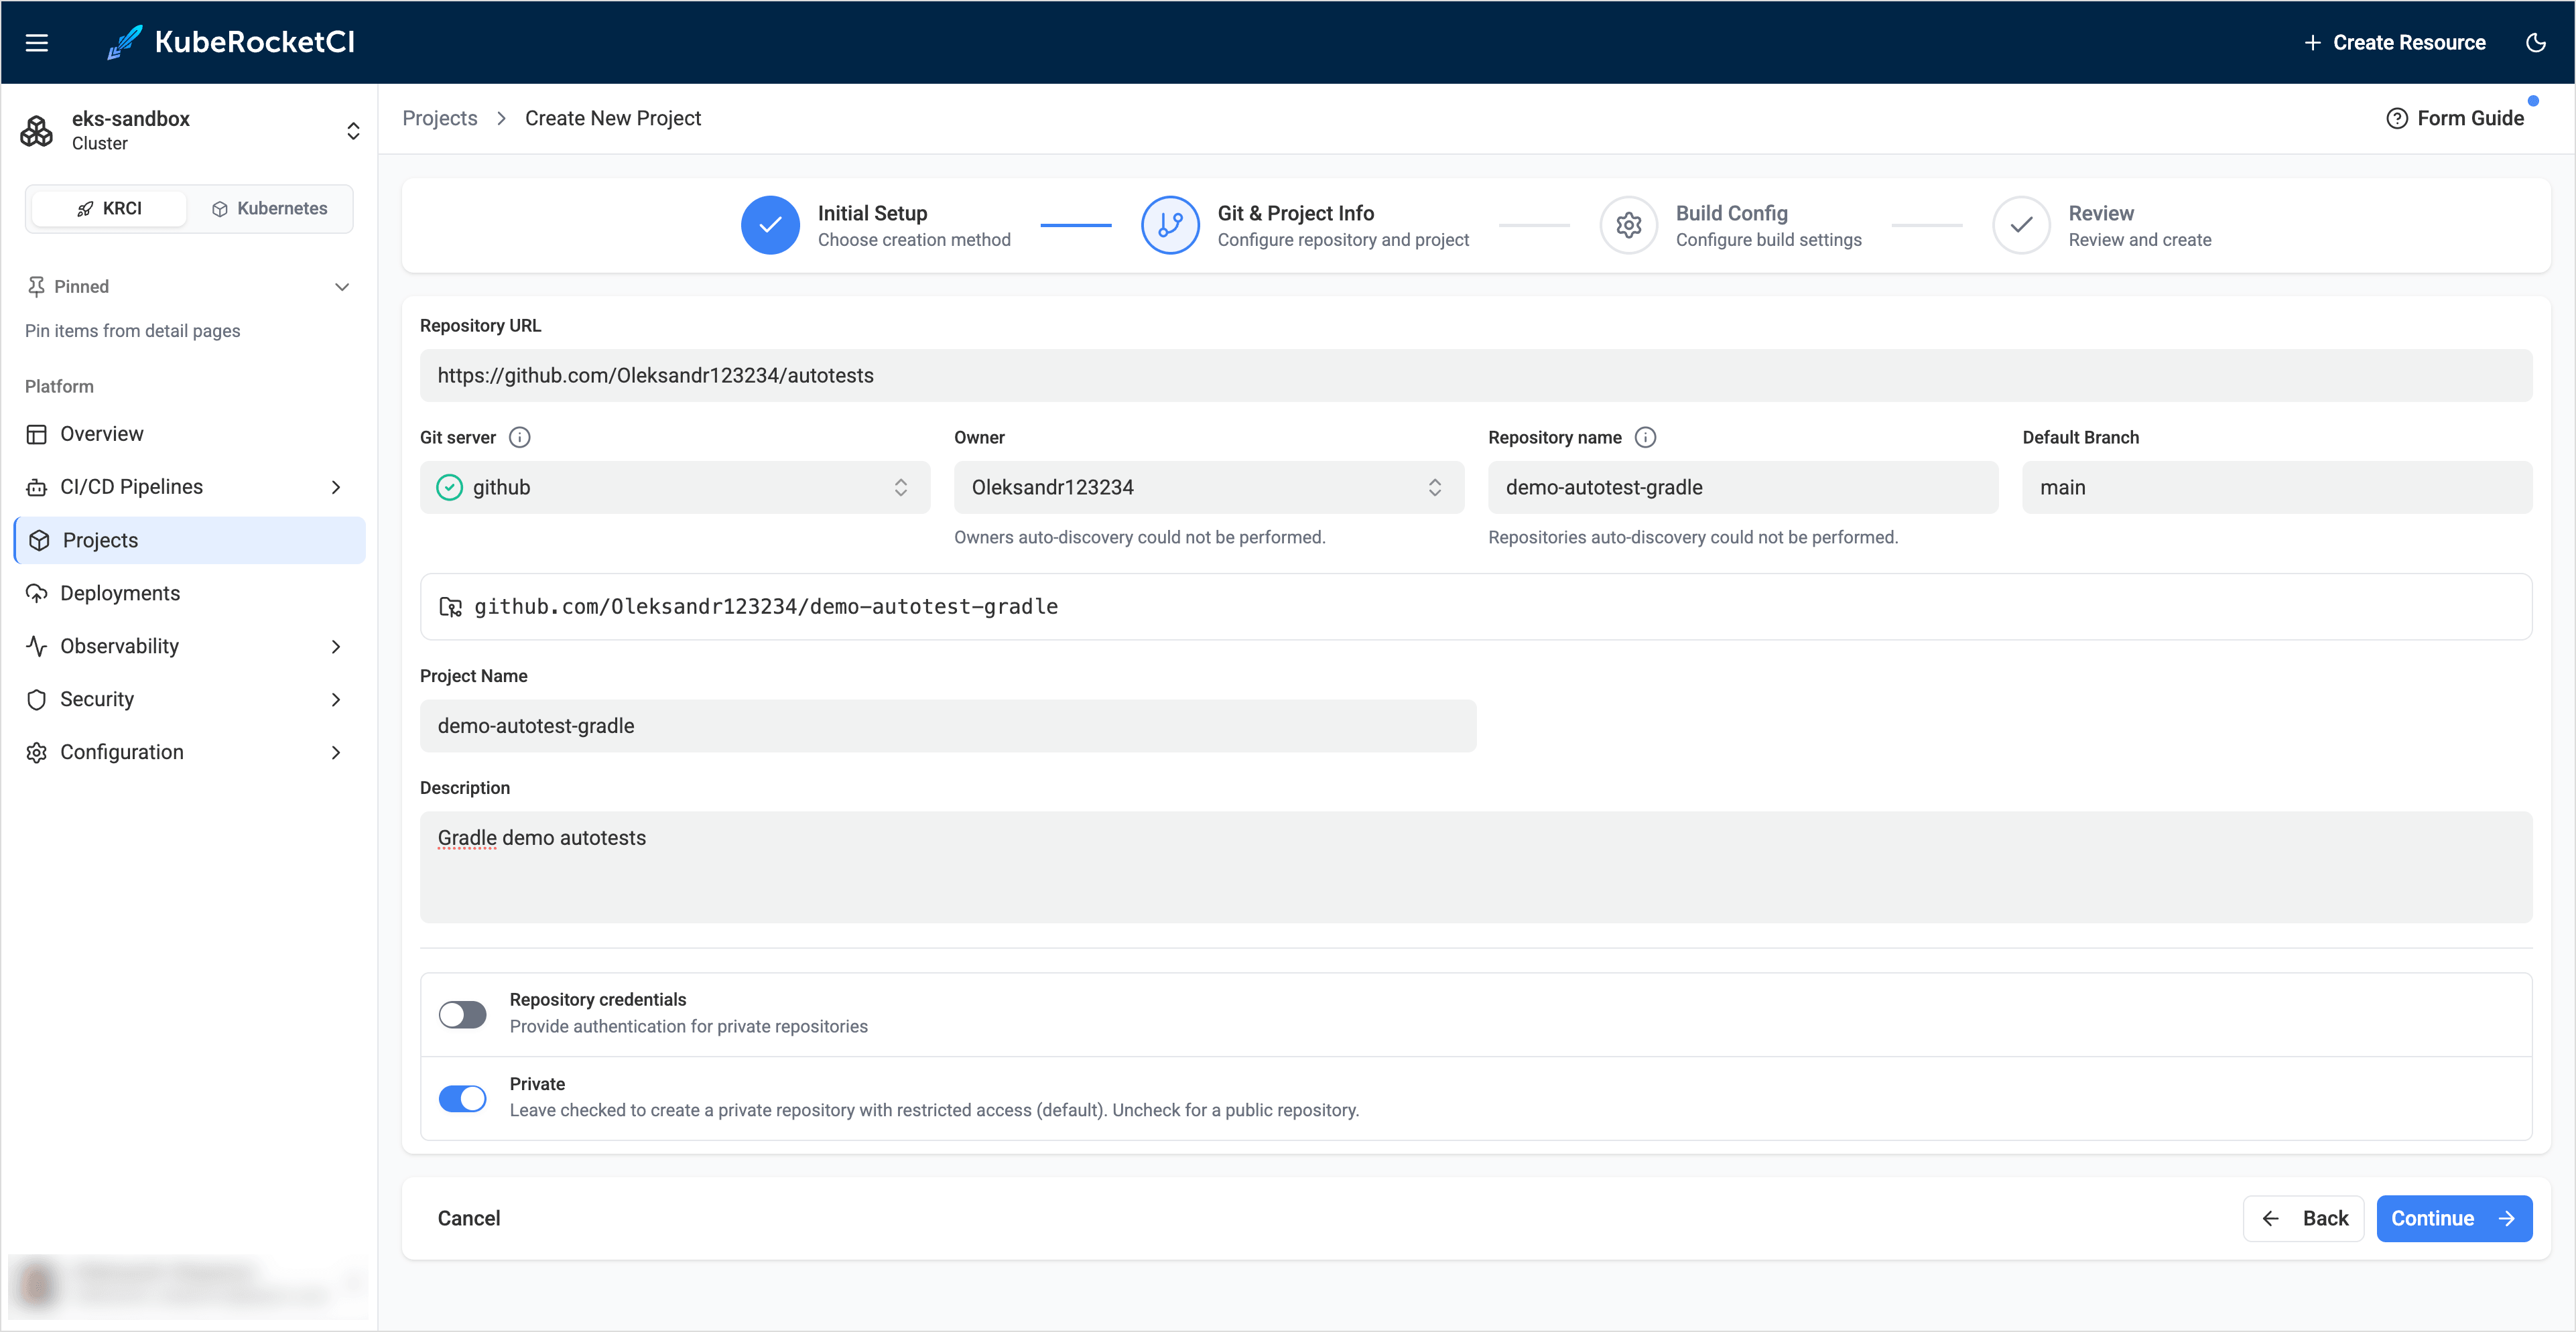2576x1332 pixels.
Task: Click the Repository URL input field
Action: (1476, 375)
